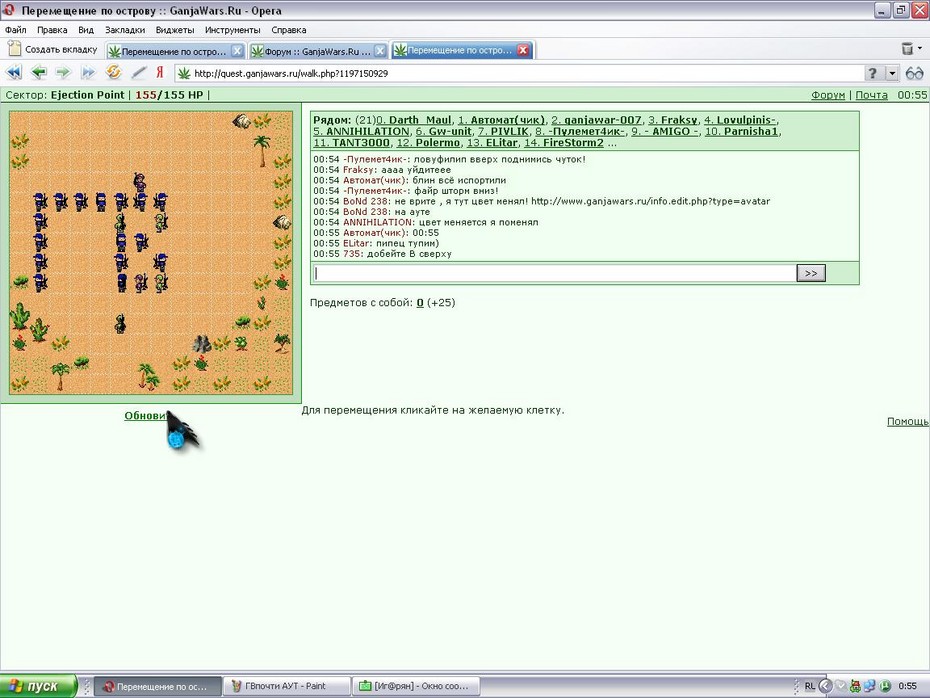Click Перемещение по ос taskbar item
This screenshot has width=930, height=698.
coord(158,686)
